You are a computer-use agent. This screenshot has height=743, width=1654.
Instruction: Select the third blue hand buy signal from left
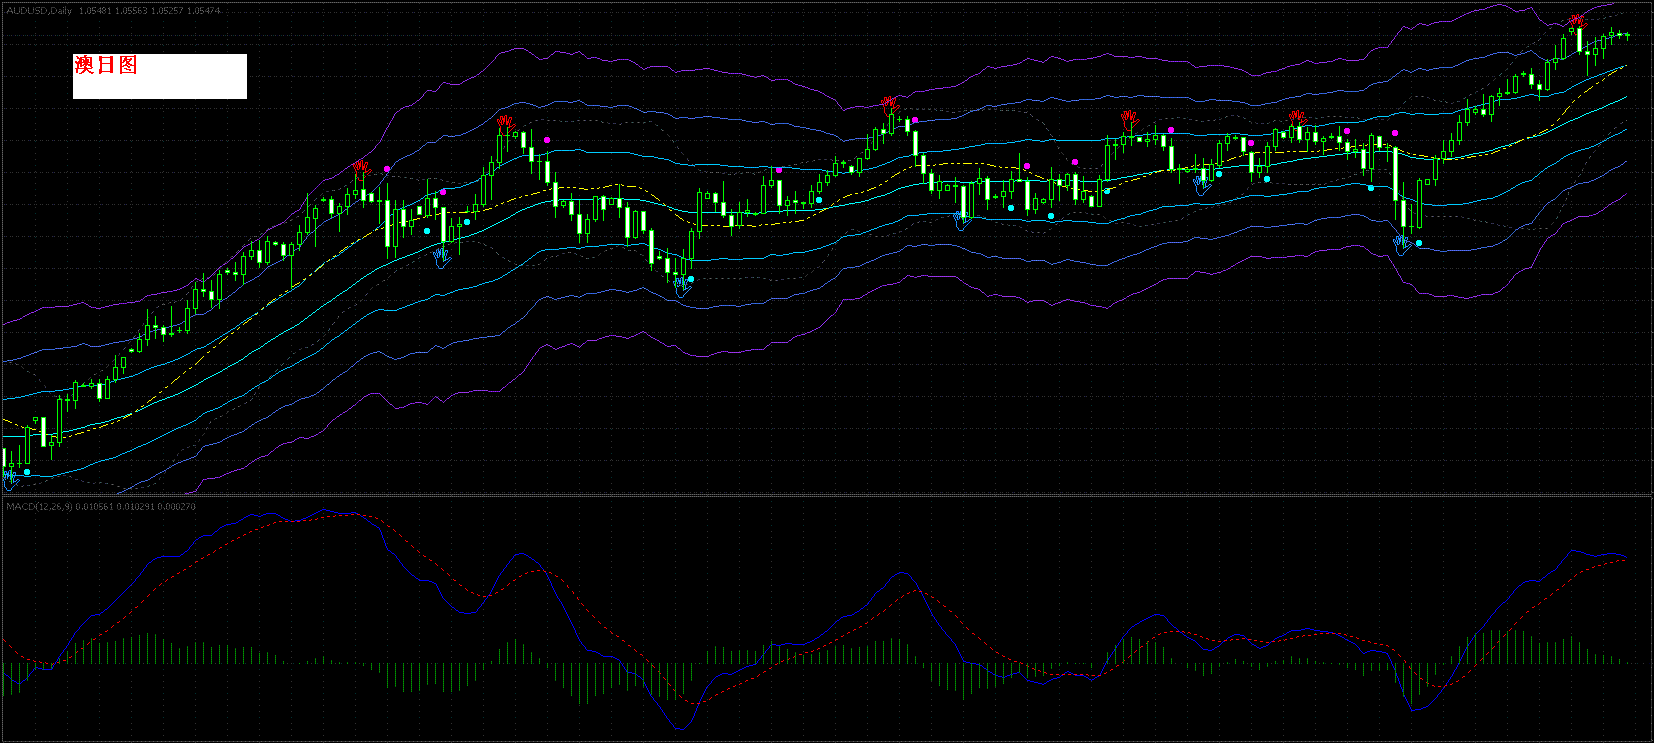click(x=683, y=286)
